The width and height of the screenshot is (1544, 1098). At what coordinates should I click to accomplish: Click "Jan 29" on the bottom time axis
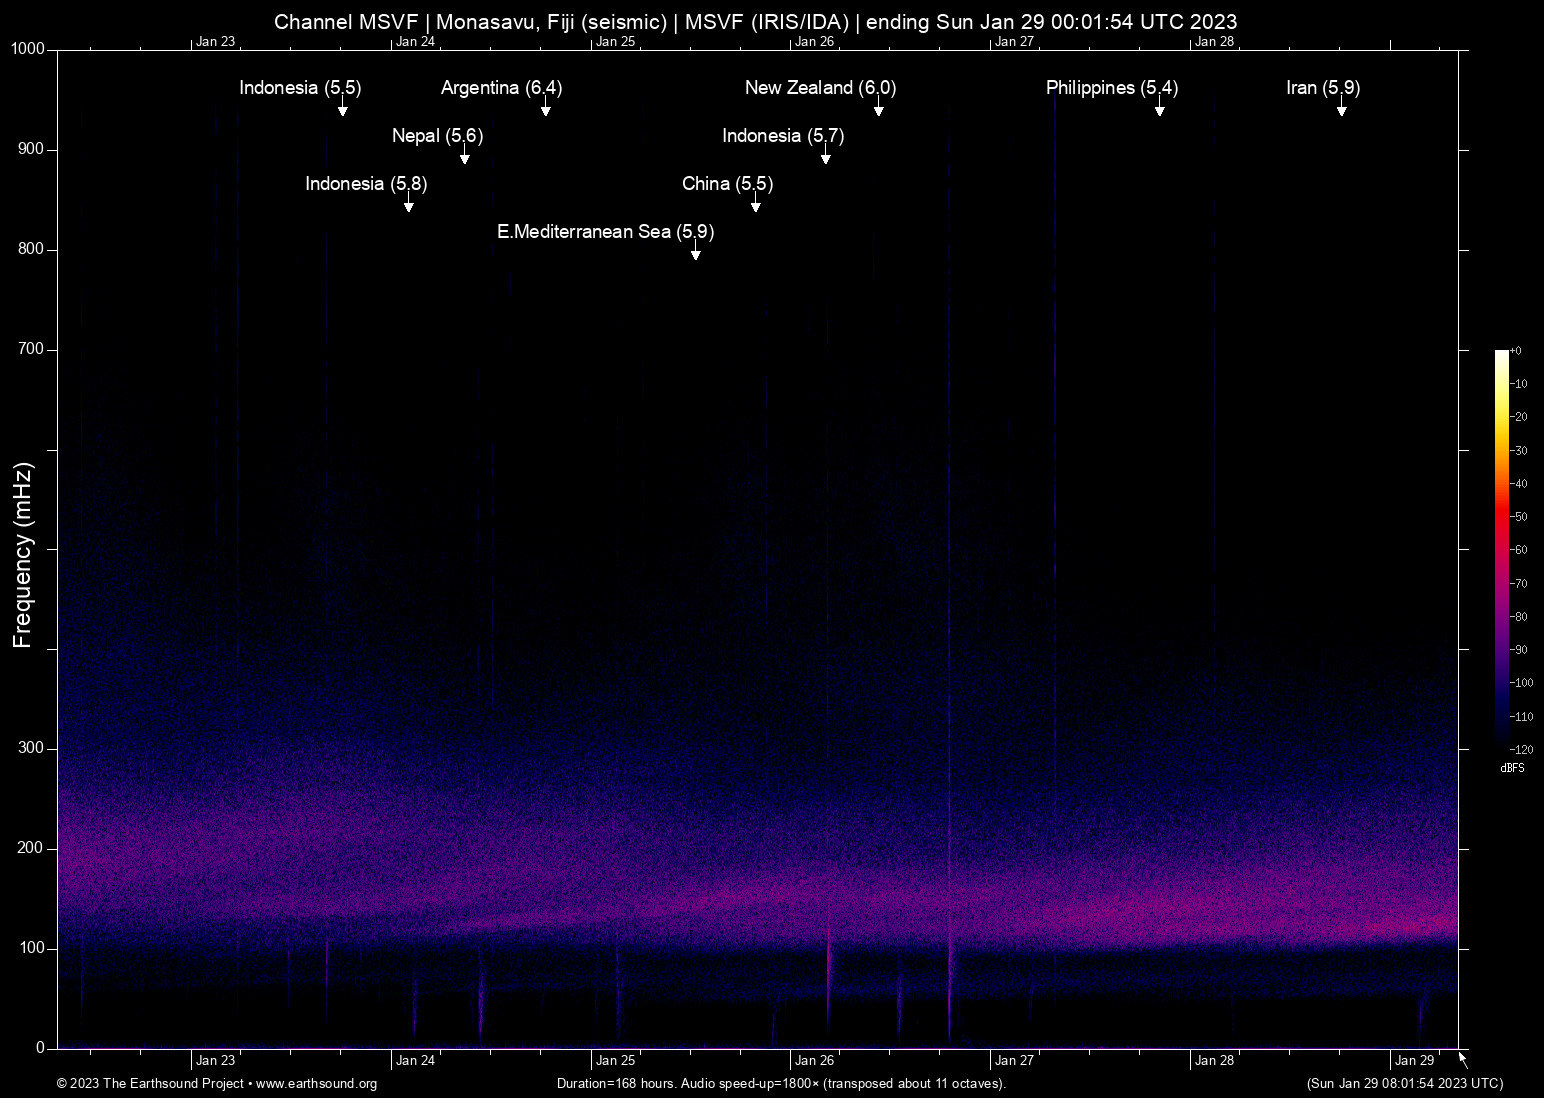1415,1061
